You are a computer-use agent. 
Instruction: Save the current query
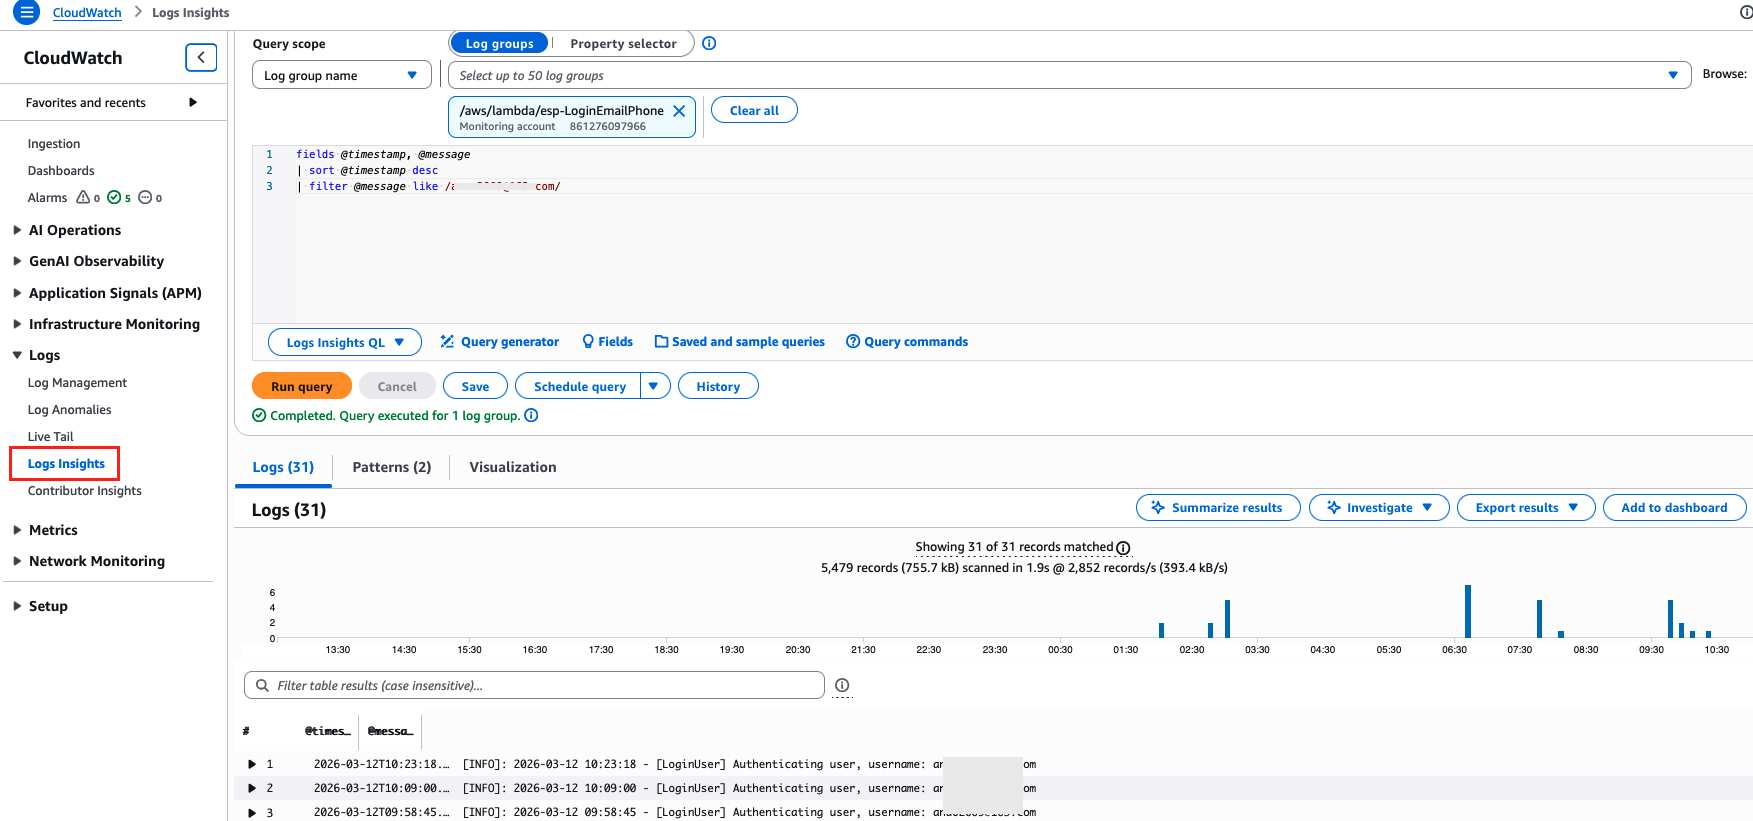click(x=475, y=386)
